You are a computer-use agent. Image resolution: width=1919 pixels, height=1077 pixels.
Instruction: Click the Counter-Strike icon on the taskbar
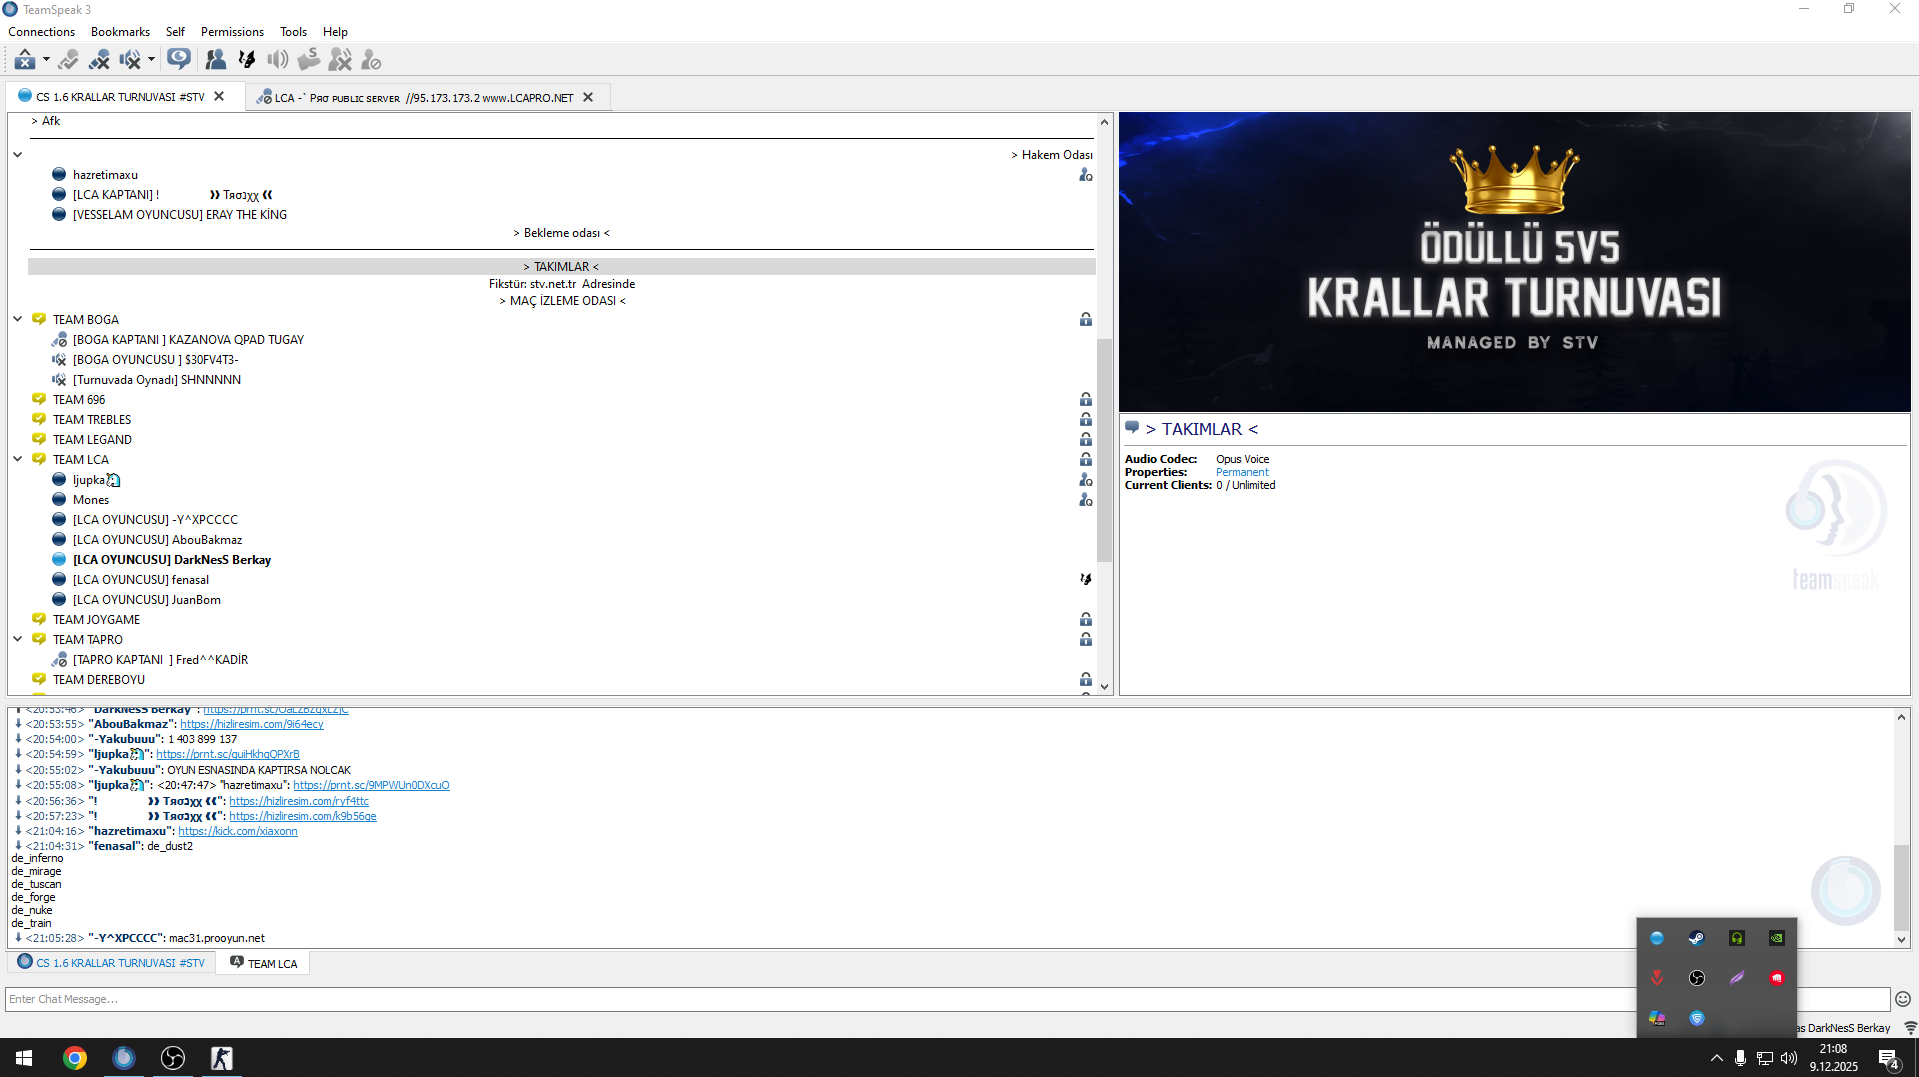(221, 1058)
